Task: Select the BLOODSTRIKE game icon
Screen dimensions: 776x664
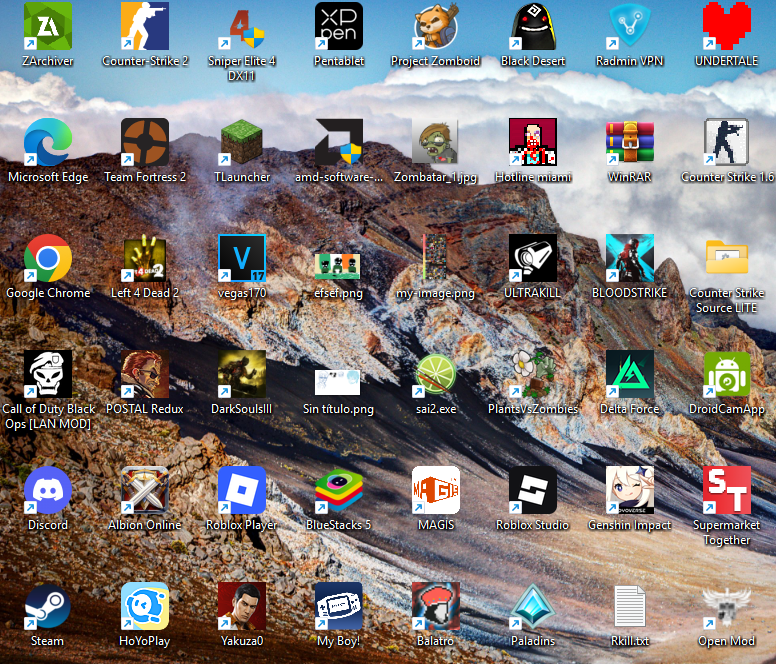Action: [x=630, y=258]
